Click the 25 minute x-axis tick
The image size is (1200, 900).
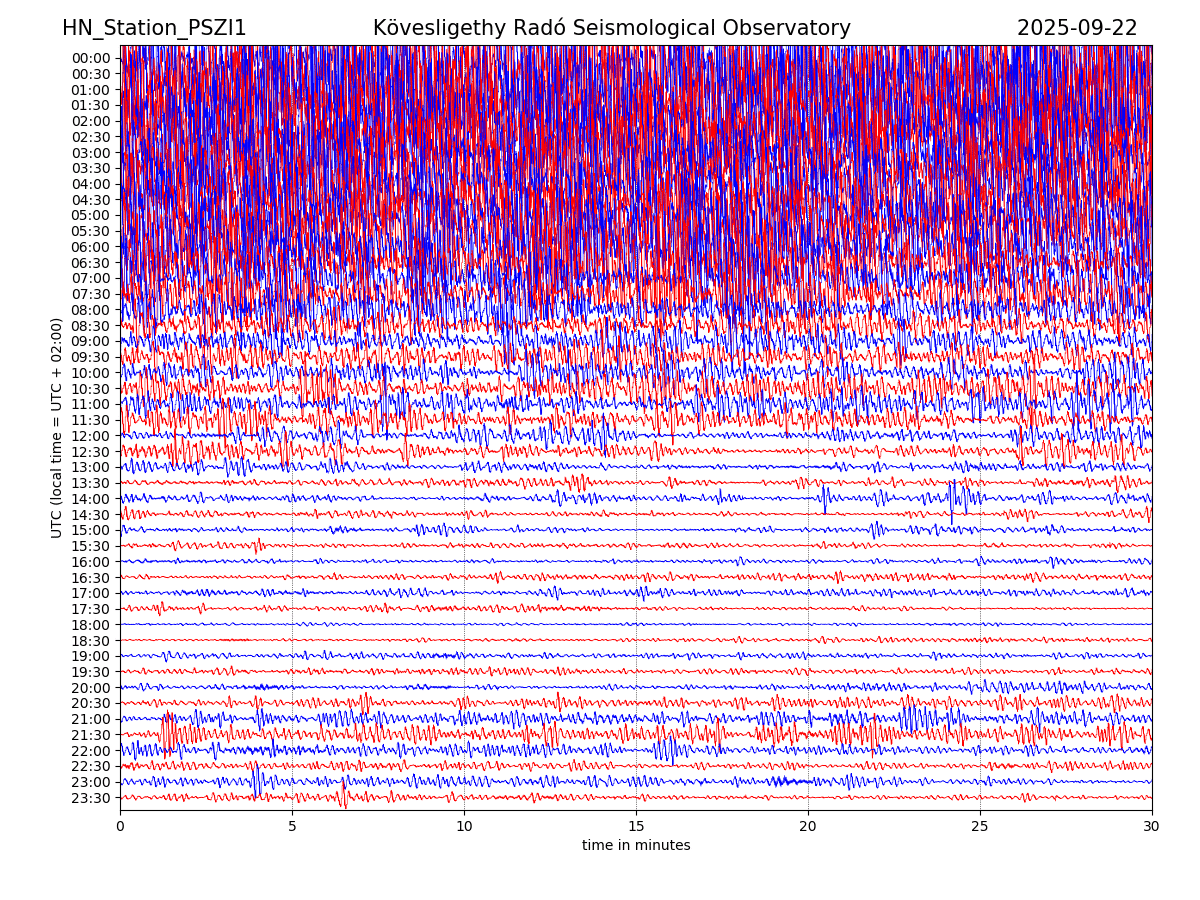tap(980, 826)
